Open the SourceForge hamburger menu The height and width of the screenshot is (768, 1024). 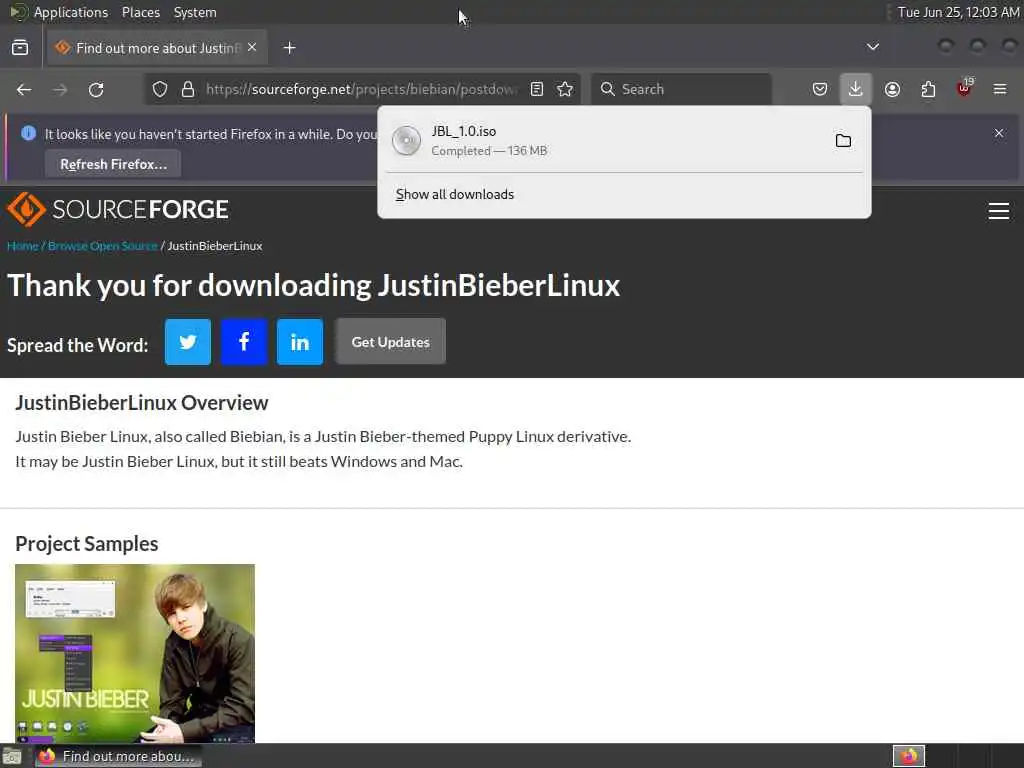(x=999, y=210)
